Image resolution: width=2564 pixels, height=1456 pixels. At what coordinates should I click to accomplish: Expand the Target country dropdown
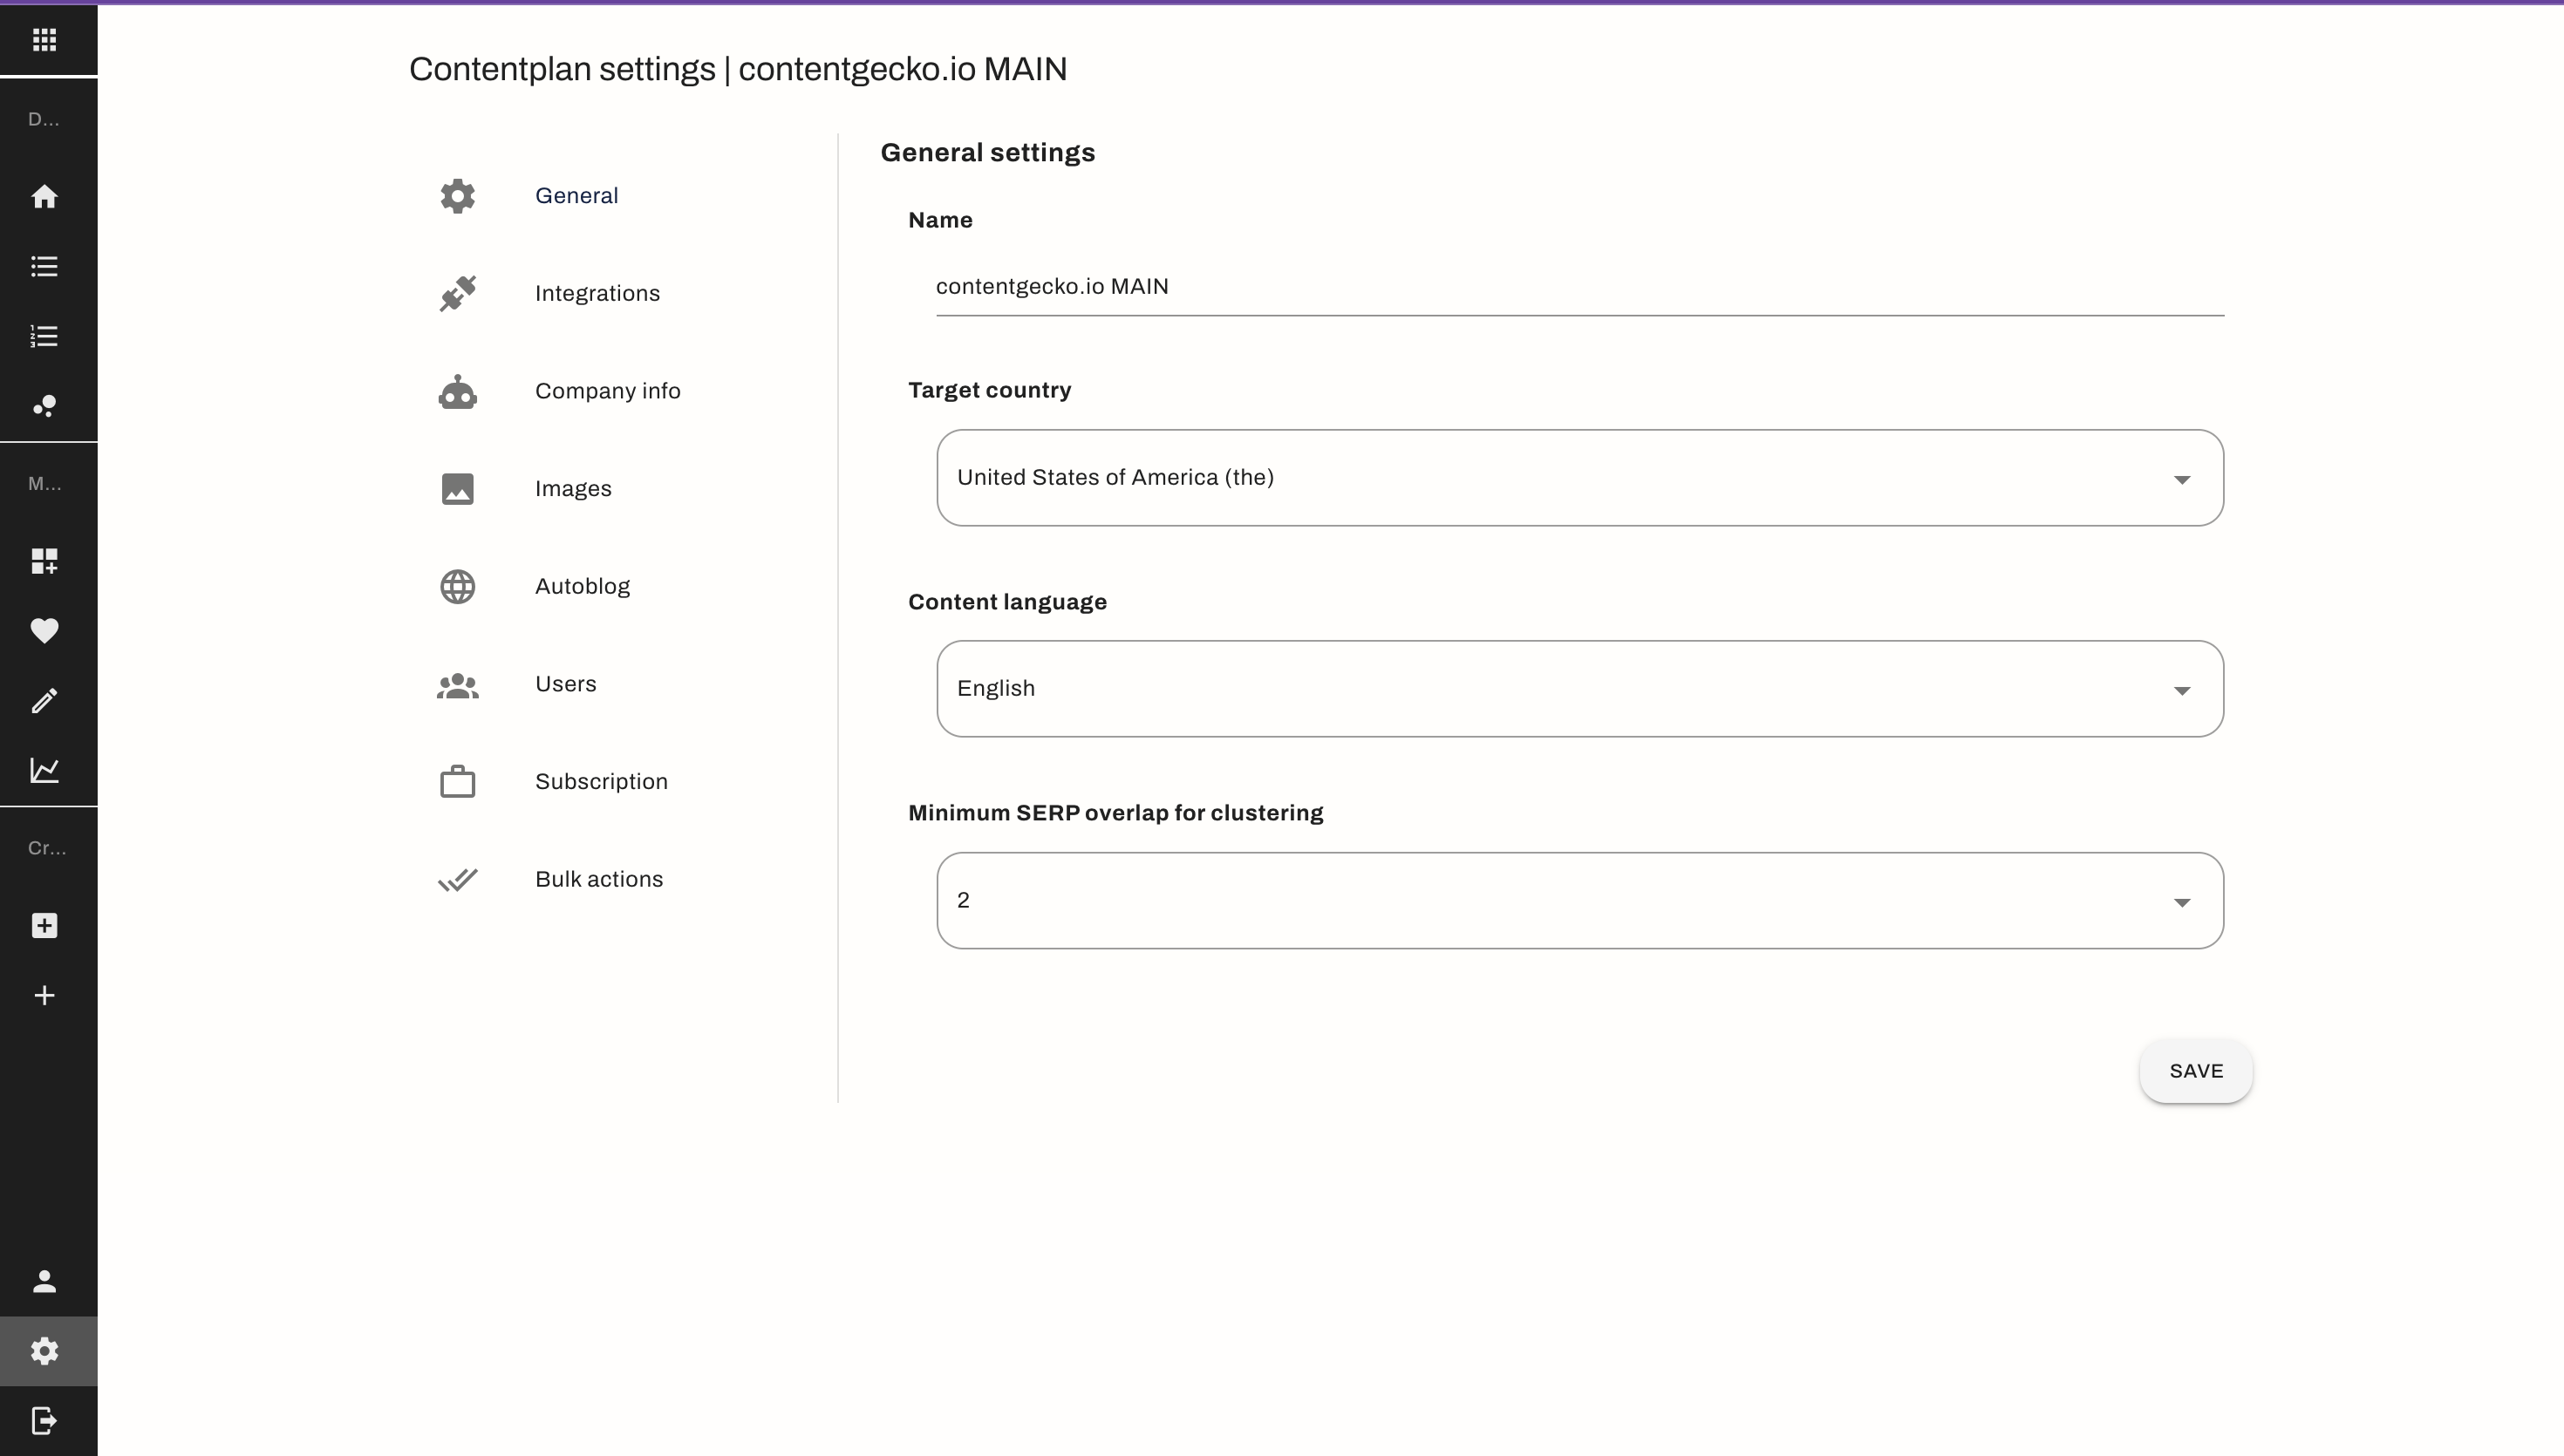[1579, 478]
